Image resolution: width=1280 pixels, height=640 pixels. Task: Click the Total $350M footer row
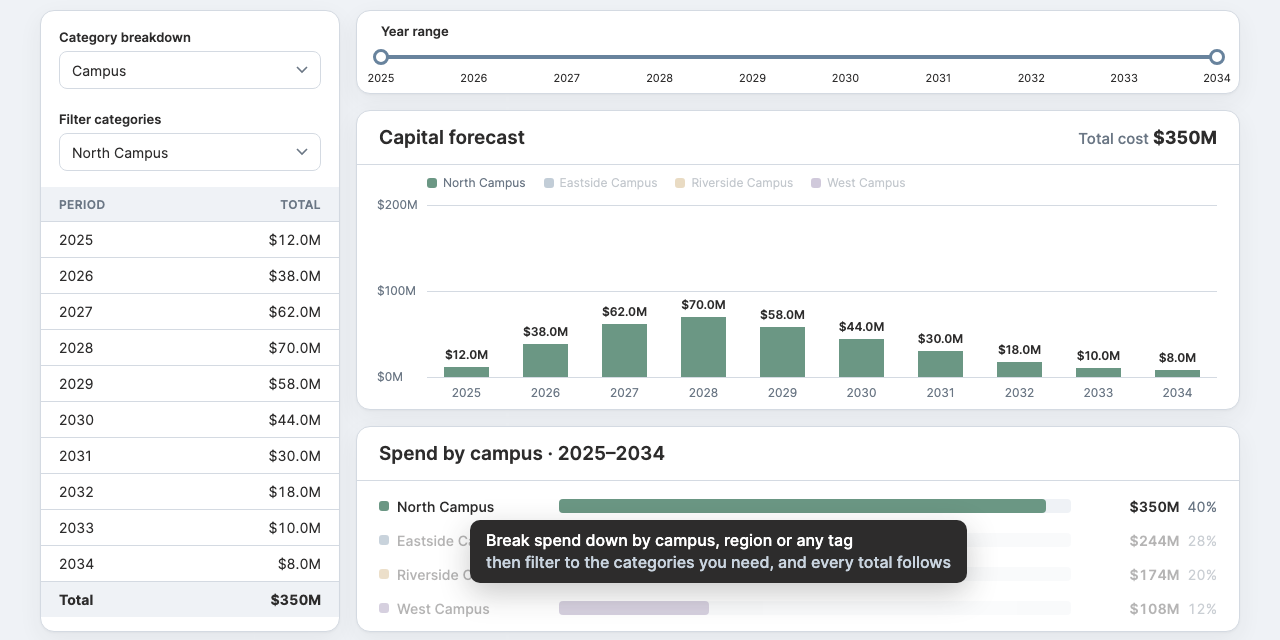click(190, 600)
